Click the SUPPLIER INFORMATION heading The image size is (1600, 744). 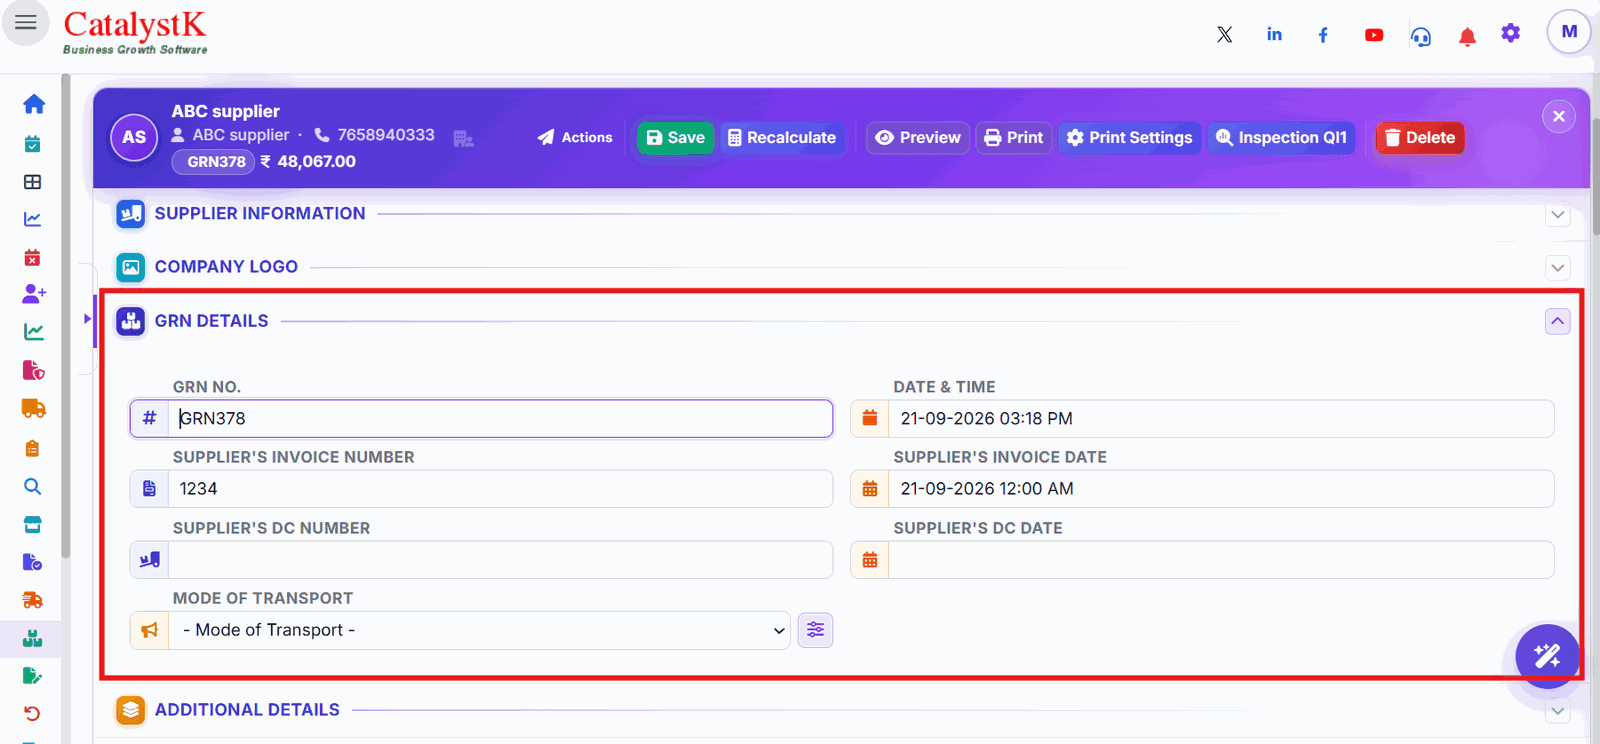click(260, 214)
